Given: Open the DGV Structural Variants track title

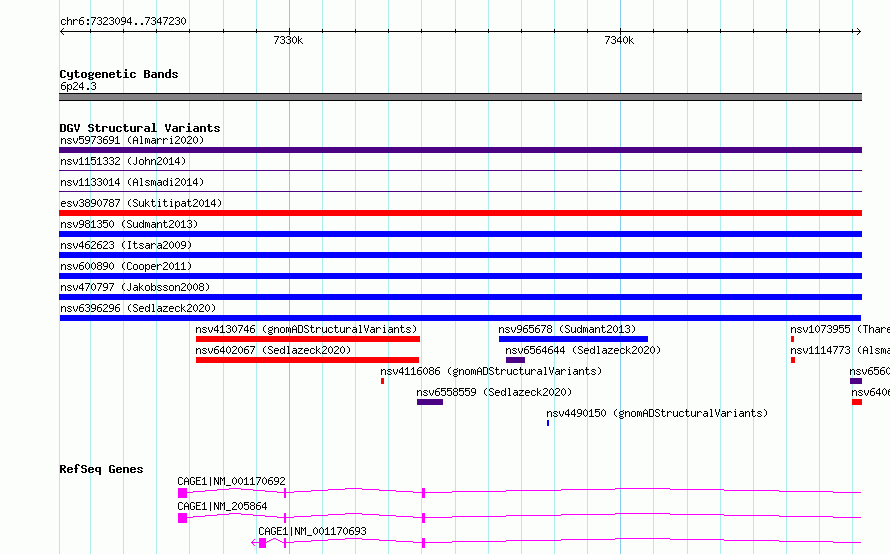Looking at the screenshot, I should (x=140, y=128).
